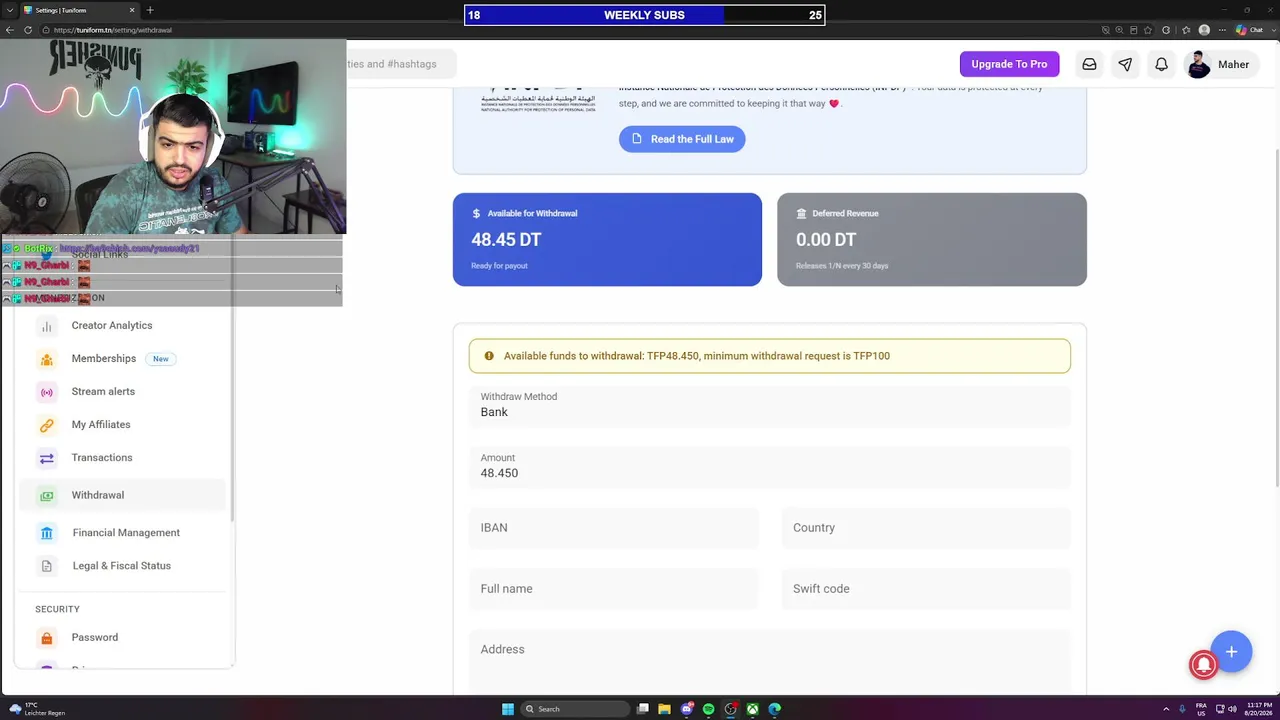Click the FRA US language indicator

click(1201, 709)
